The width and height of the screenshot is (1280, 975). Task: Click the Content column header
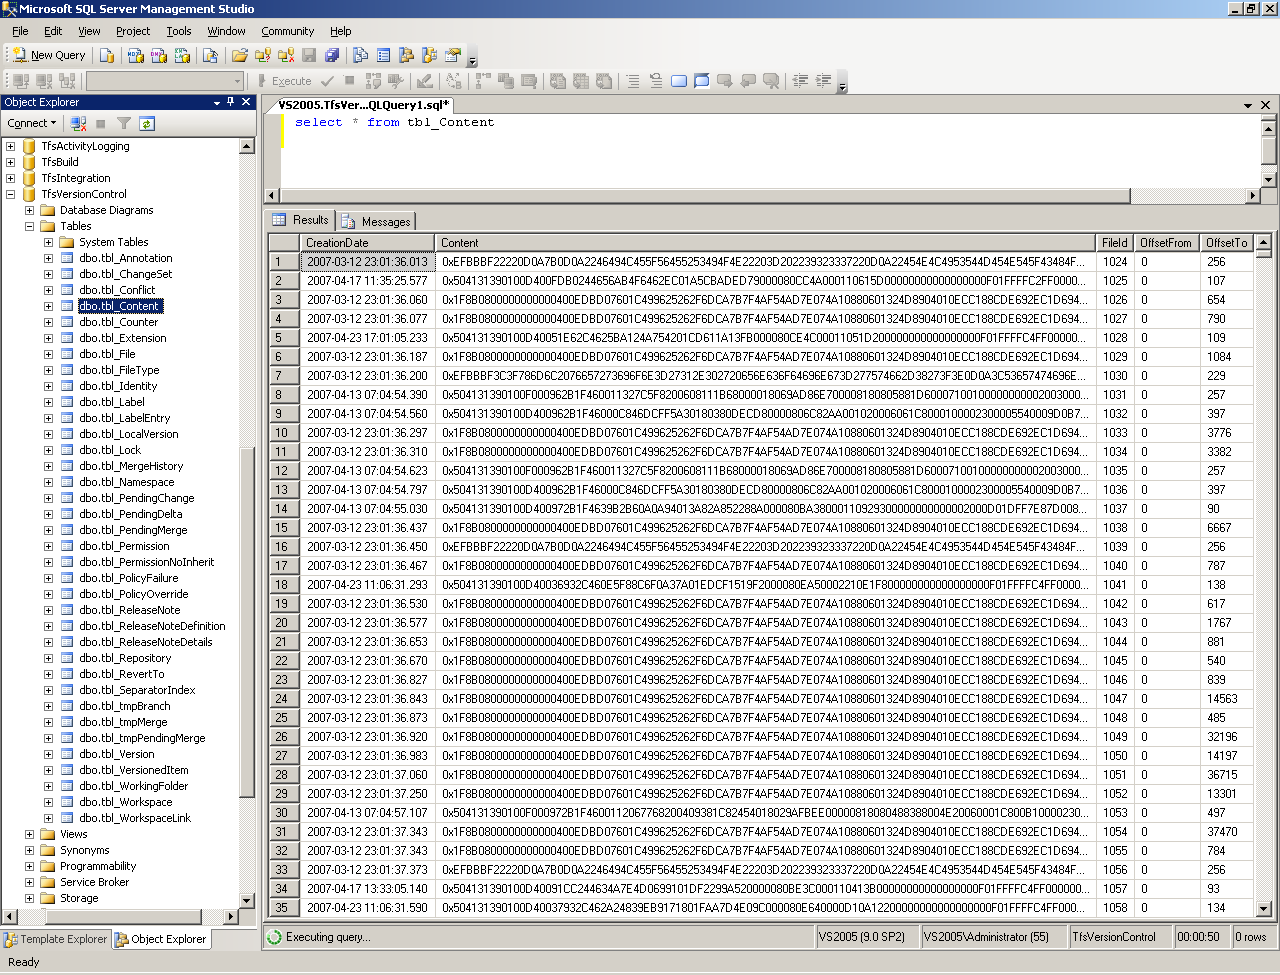766,243
